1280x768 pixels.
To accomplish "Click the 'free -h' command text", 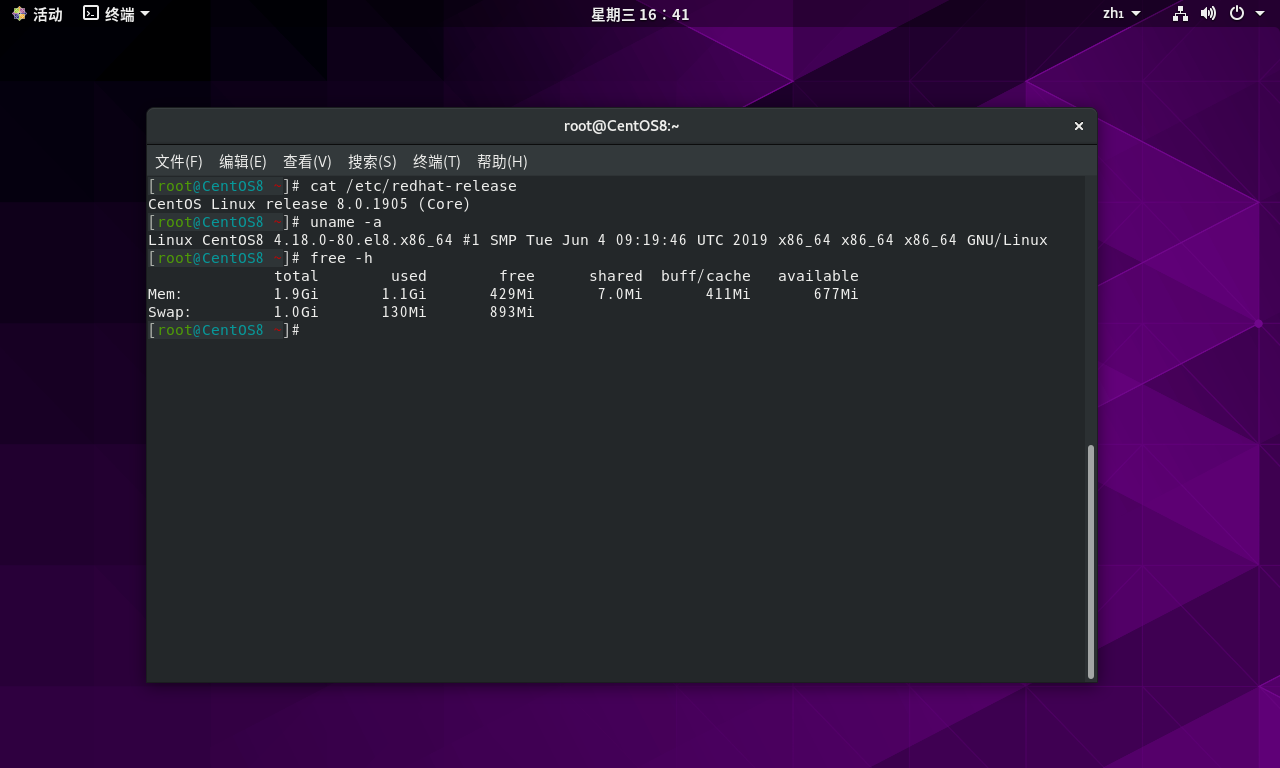I will pyautogui.click(x=341, y=258).
